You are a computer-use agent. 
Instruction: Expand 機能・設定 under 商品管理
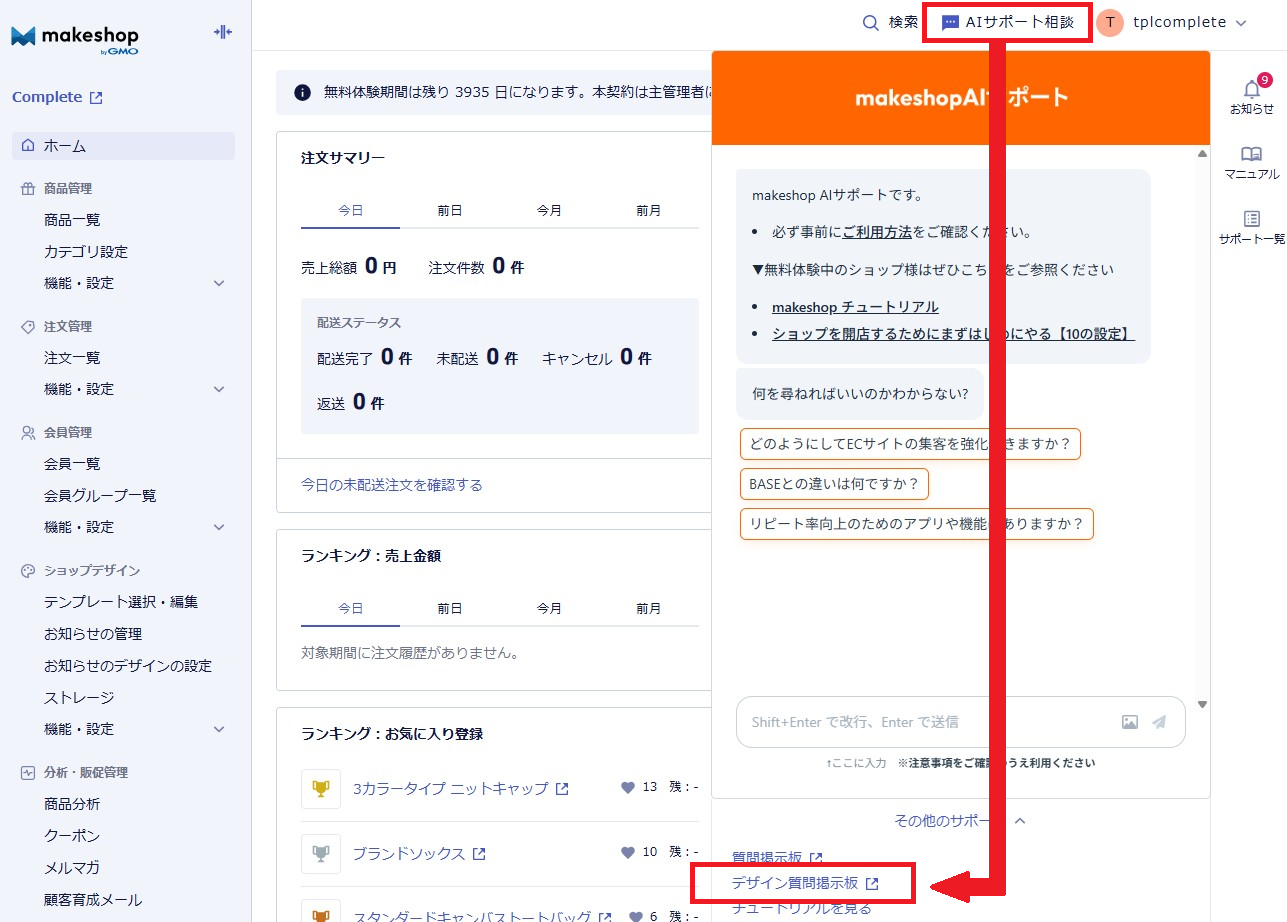pyautogui.click(x=219, y=283)
